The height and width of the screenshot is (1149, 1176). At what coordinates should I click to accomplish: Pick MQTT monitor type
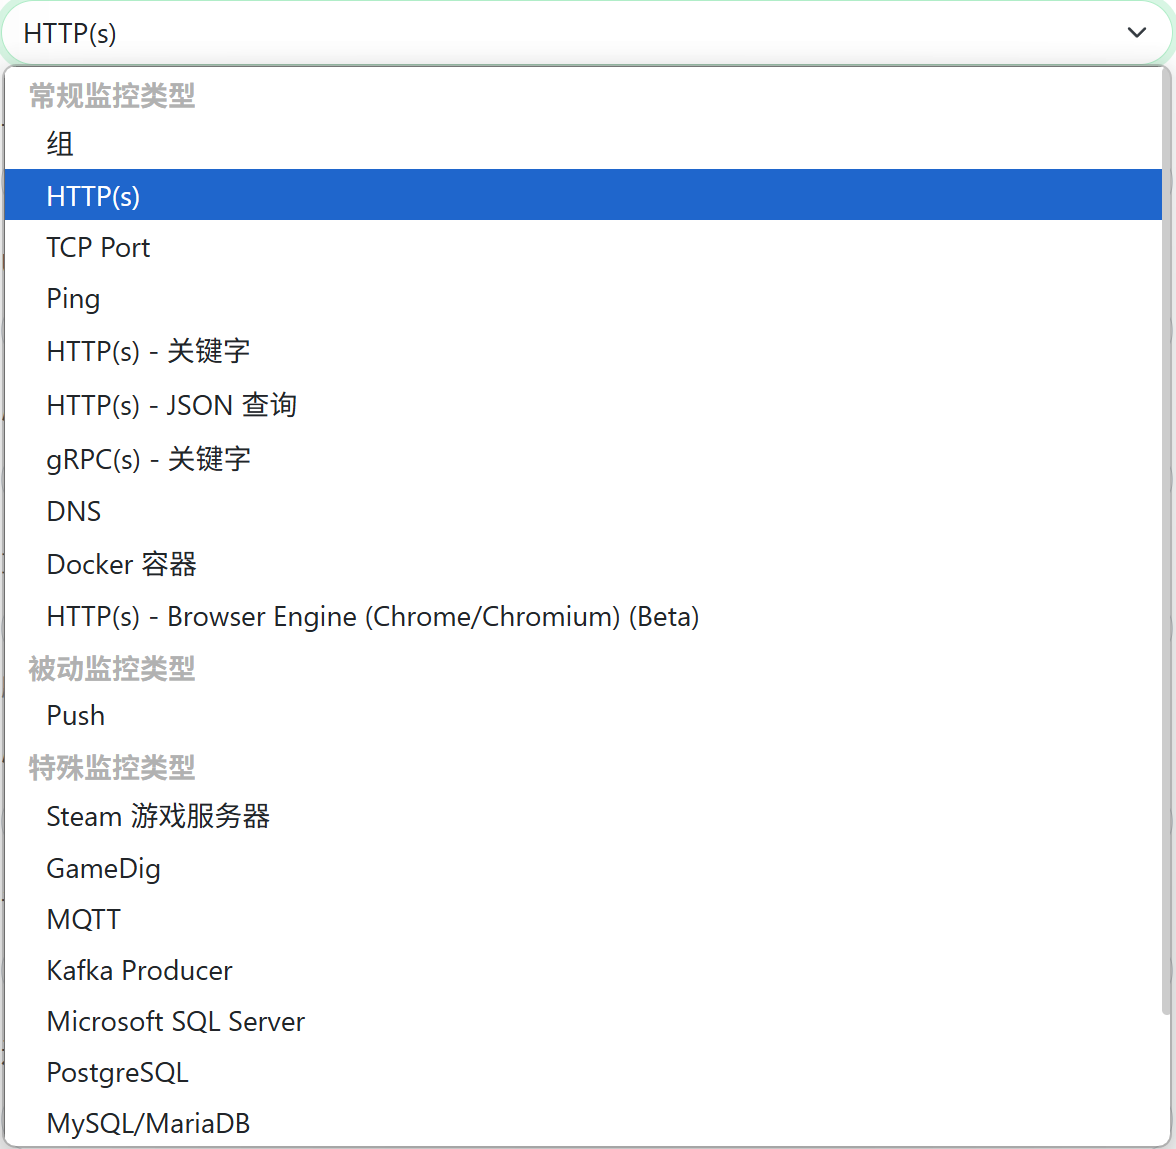coord(583,920)
